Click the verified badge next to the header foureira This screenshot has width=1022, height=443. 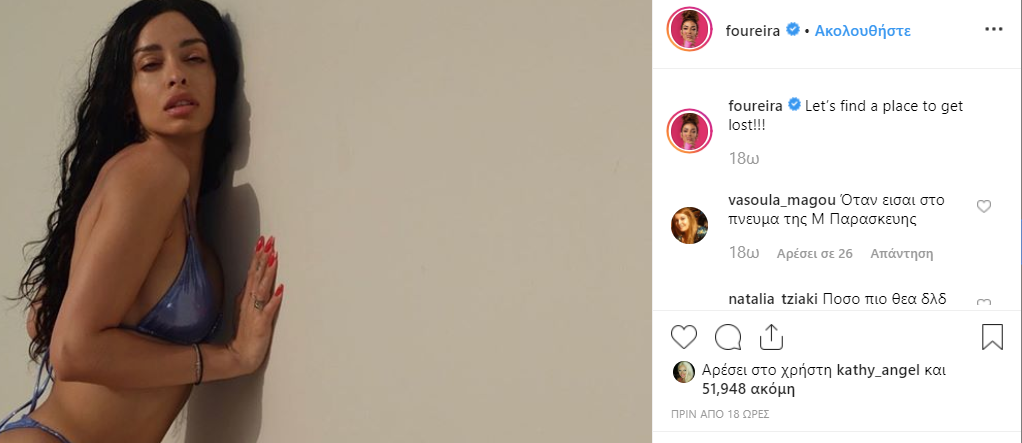pyautogui.click(x=793, y=29)
